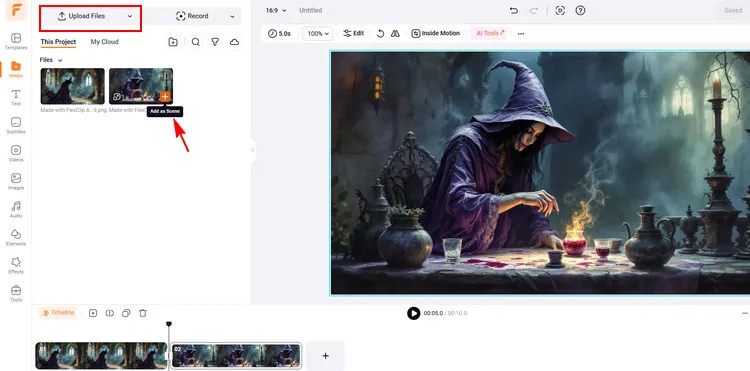
Task: Click the rotate icon in canvas toolbar
Action: pyautogui.click(x=380, y=33)
